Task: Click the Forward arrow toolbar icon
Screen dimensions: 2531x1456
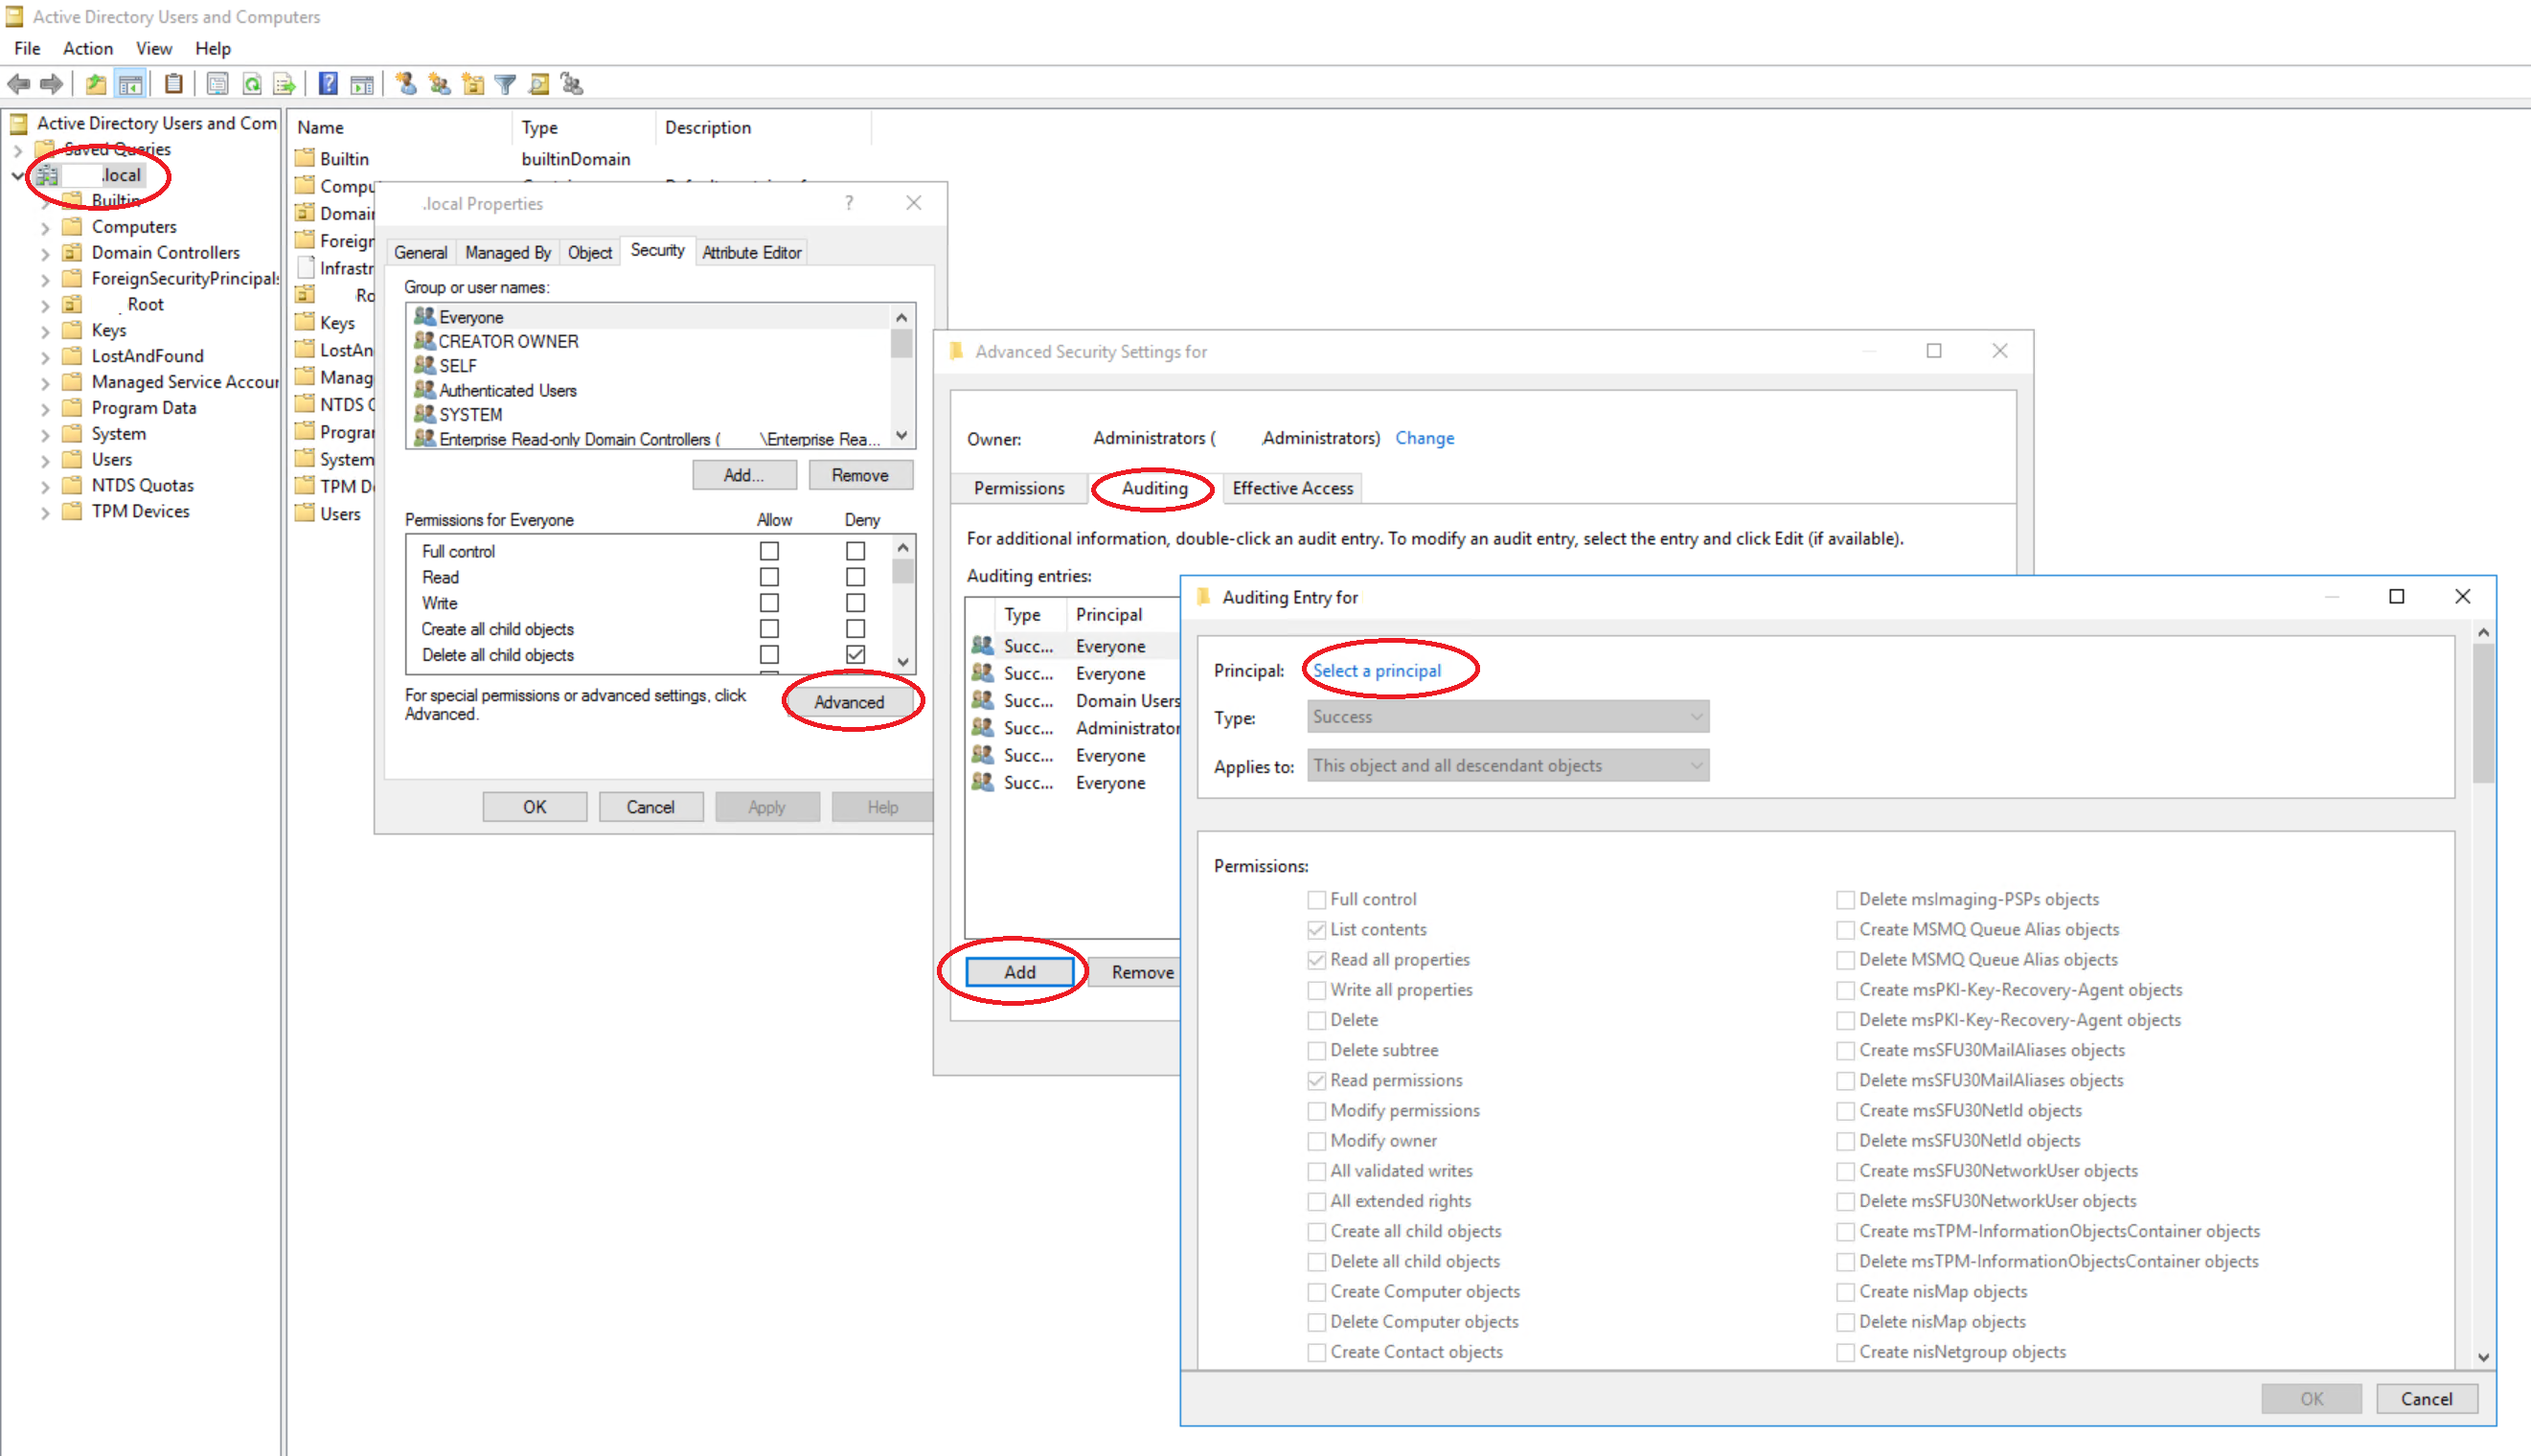Action: click(51, 84)
